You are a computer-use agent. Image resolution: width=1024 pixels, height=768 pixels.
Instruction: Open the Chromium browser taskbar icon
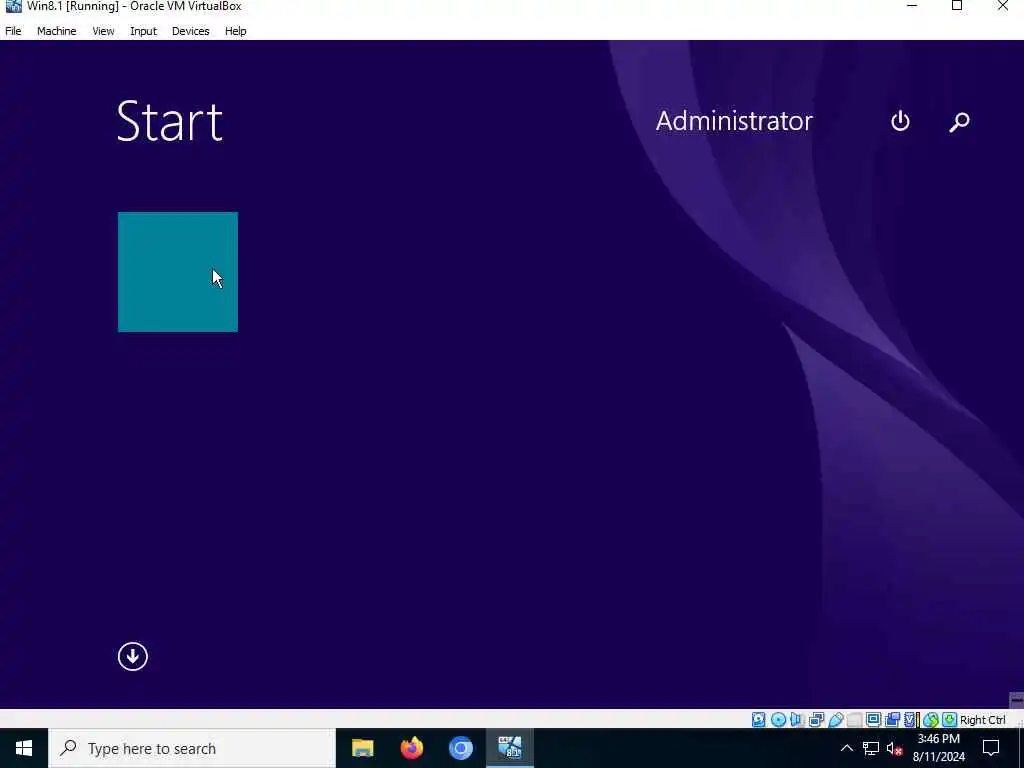[460, 748]
